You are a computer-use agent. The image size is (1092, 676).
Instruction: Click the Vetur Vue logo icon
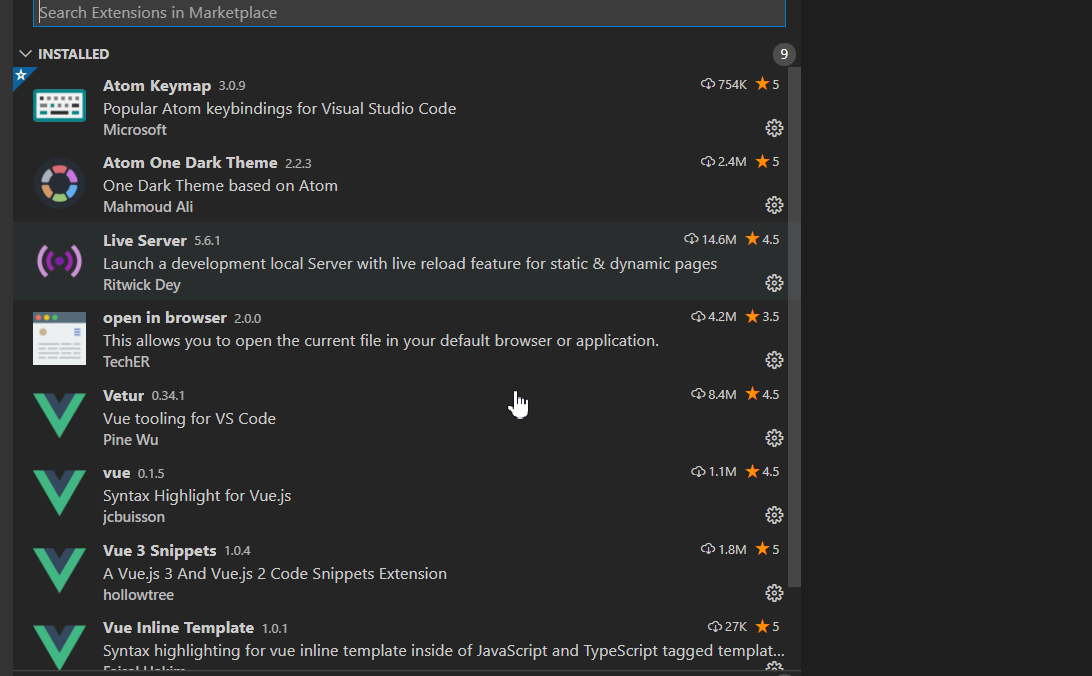(59, 416)
